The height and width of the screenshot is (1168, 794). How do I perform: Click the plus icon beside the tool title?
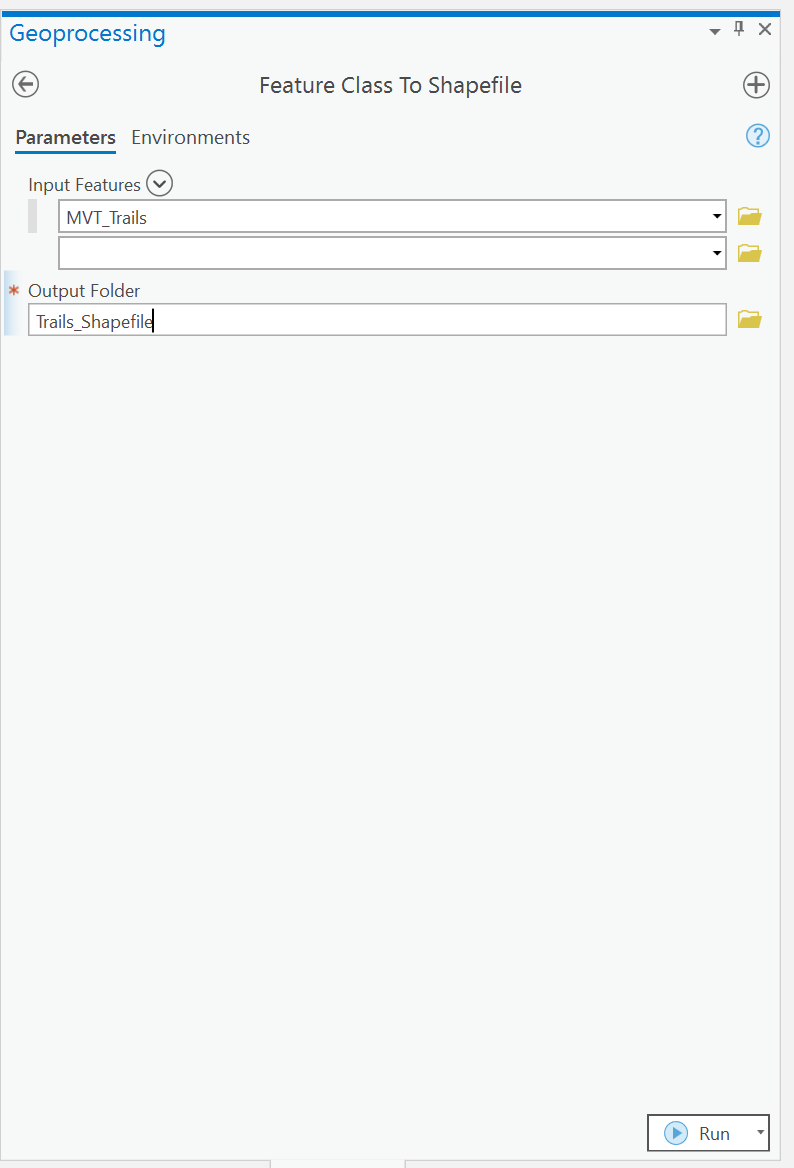756,85
